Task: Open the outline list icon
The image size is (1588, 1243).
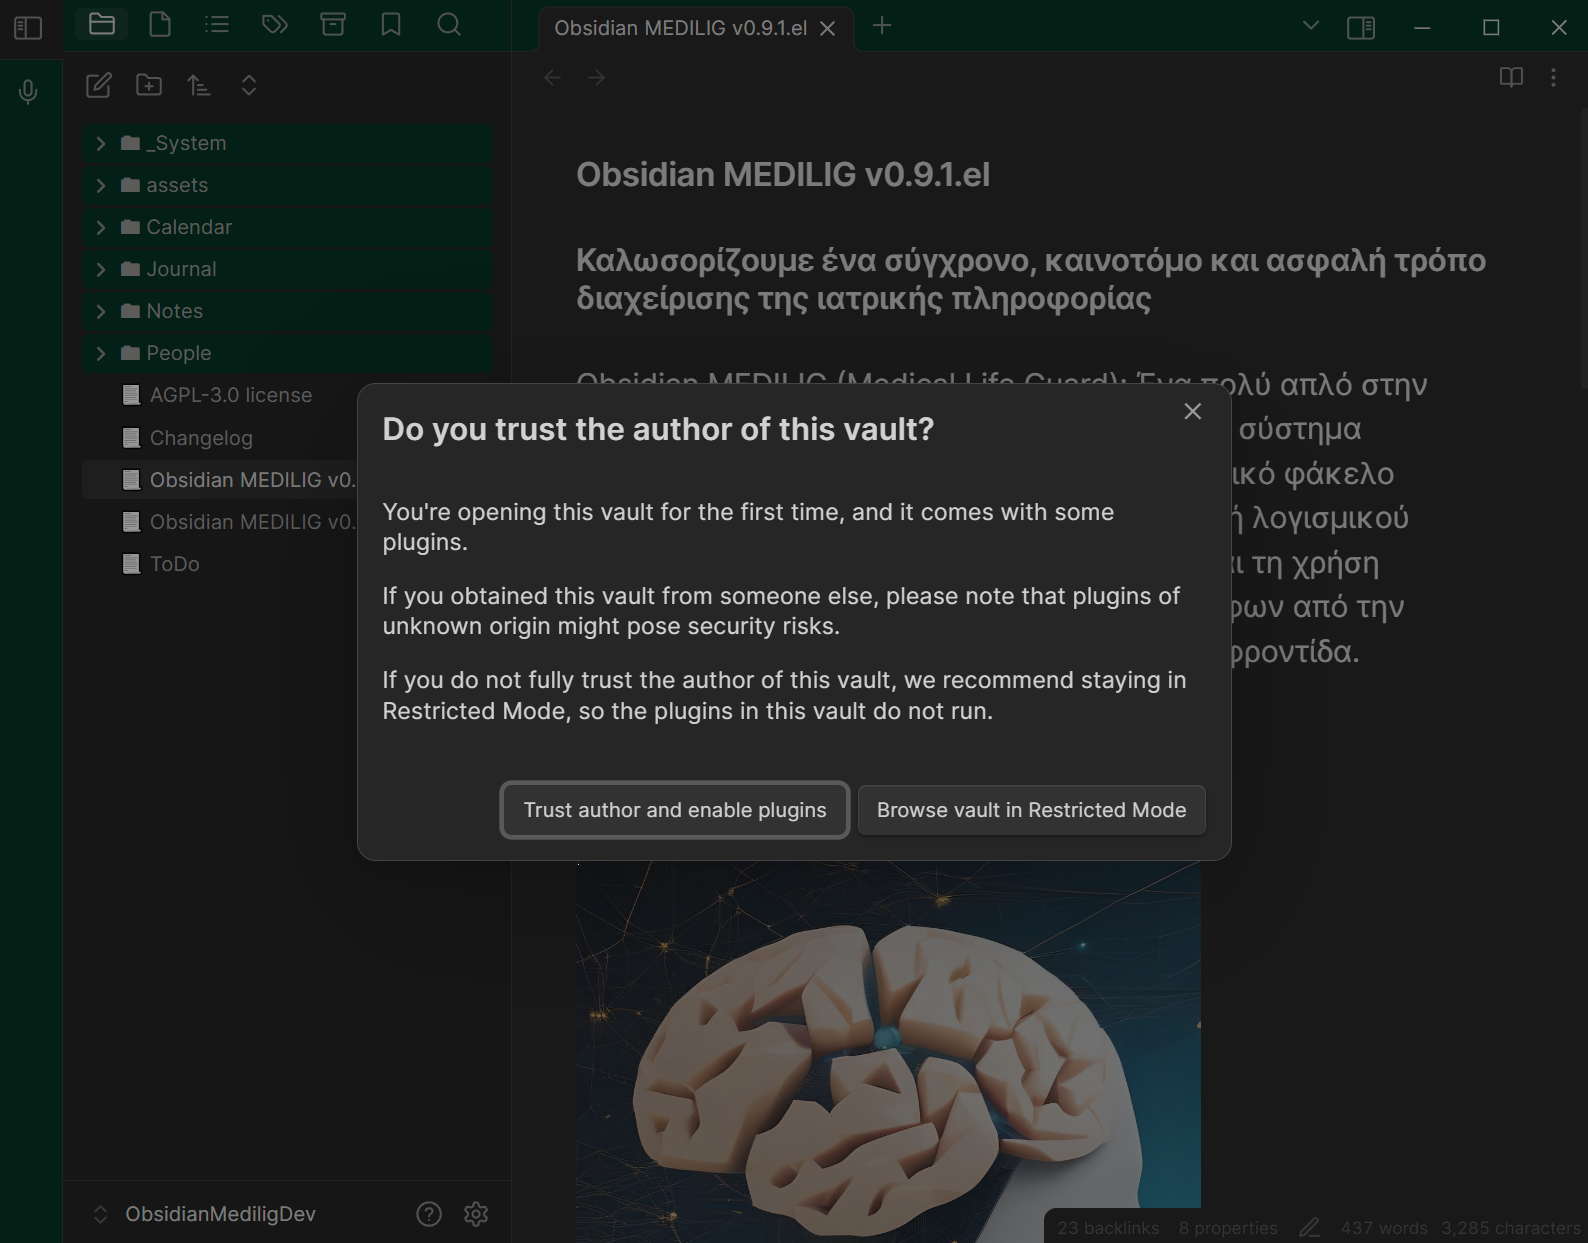Action: coord(217,24)
